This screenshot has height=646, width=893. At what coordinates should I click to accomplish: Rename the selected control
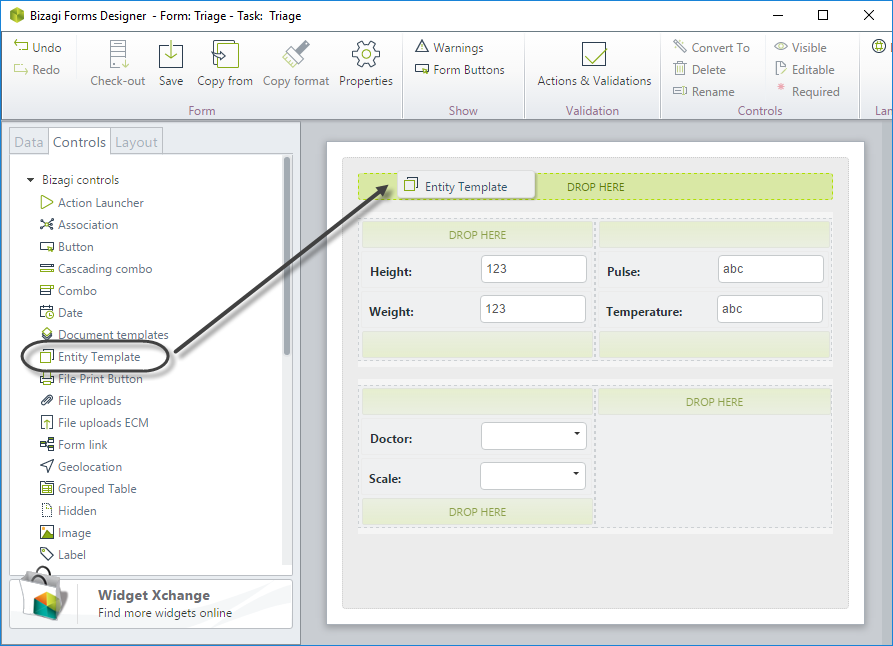(x=703, y=92)
